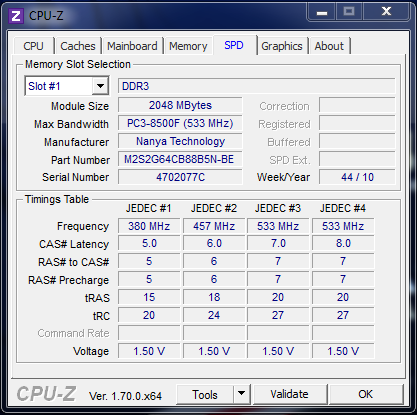Screen dimensions: 417x415
Task: Open the Tools dropdown arrow
Action: 242,394
